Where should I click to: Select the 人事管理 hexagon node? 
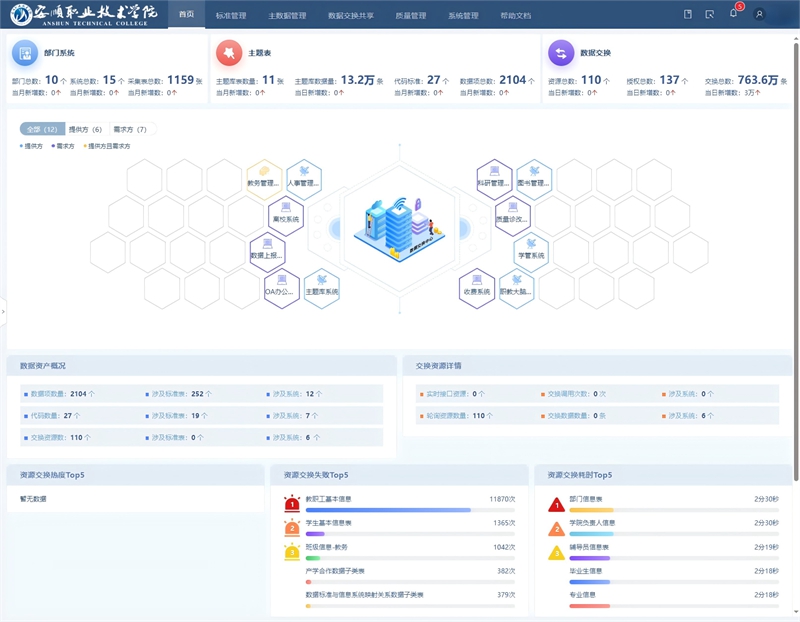point(304,179)
